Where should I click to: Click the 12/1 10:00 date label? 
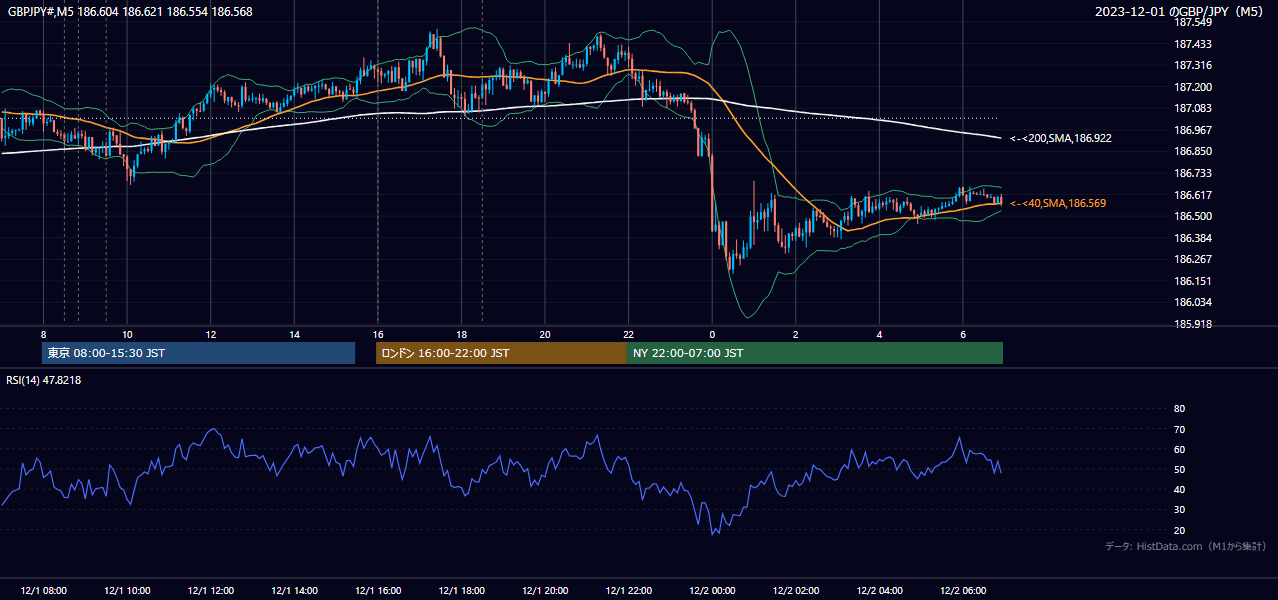click(127, 591)
